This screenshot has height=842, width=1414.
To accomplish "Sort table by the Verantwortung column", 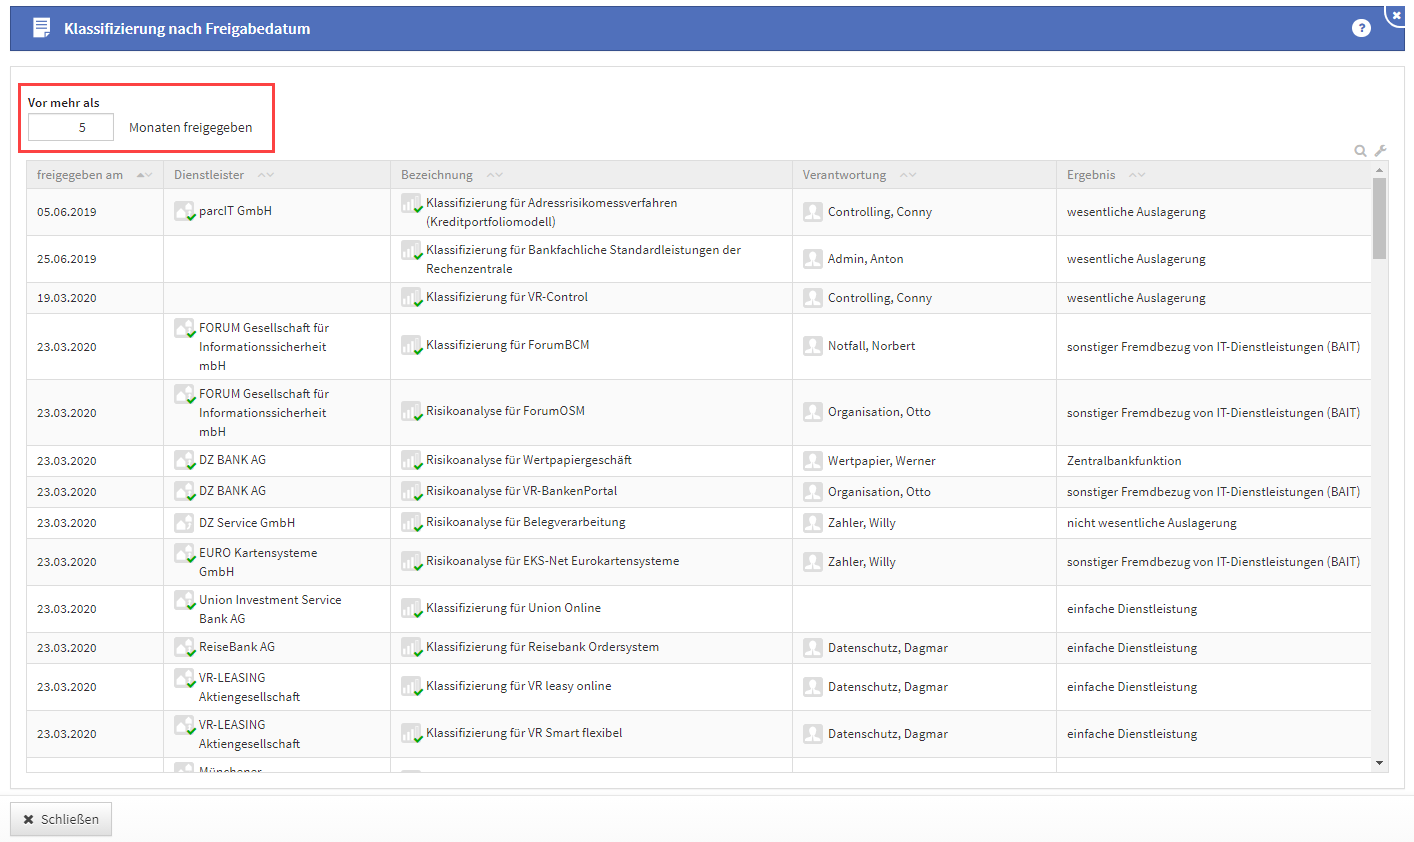I will [844, 175].
